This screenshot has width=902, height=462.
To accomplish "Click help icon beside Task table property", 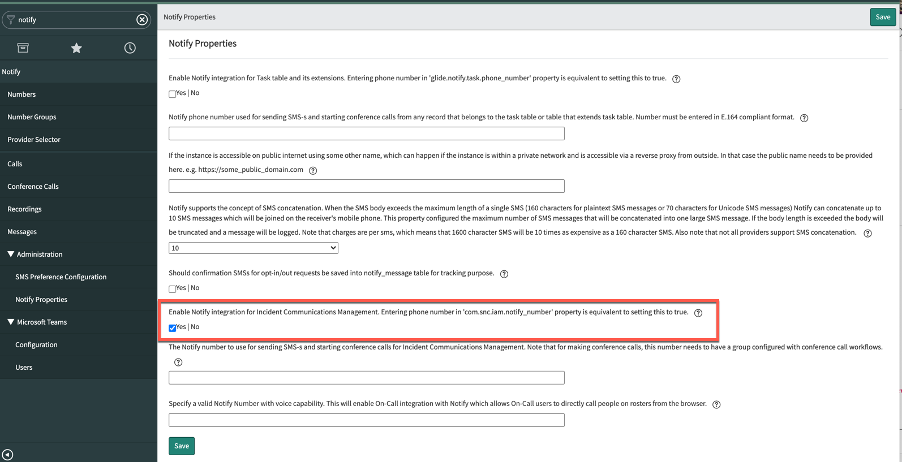I will (676, 79).
